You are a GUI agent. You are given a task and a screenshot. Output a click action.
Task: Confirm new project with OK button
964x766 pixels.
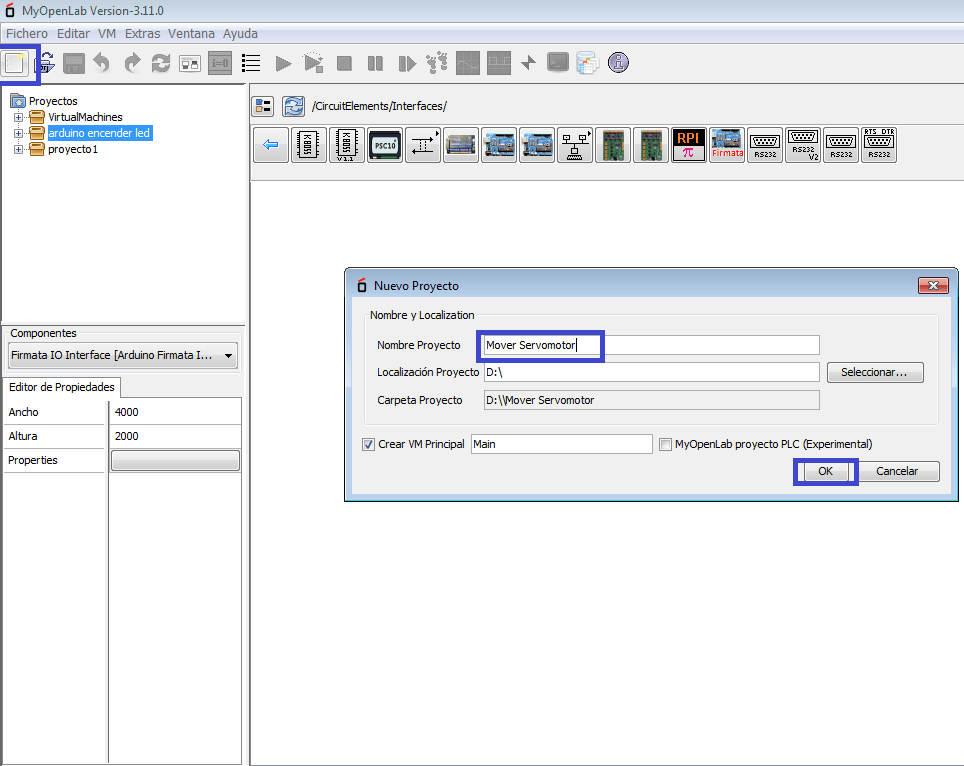[x=825, y=472]
